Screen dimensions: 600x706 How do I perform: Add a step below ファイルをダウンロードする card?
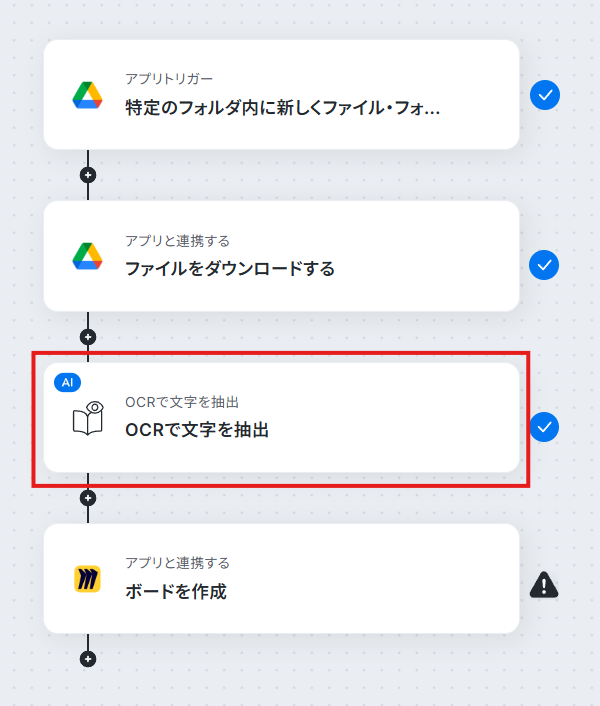(x=88, y=337)
